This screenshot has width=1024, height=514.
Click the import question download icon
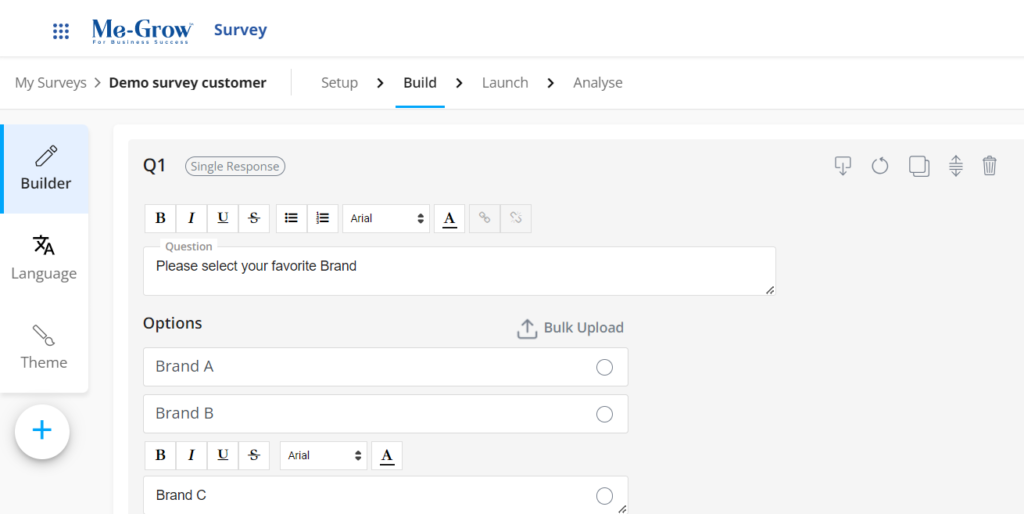point(843,166)
